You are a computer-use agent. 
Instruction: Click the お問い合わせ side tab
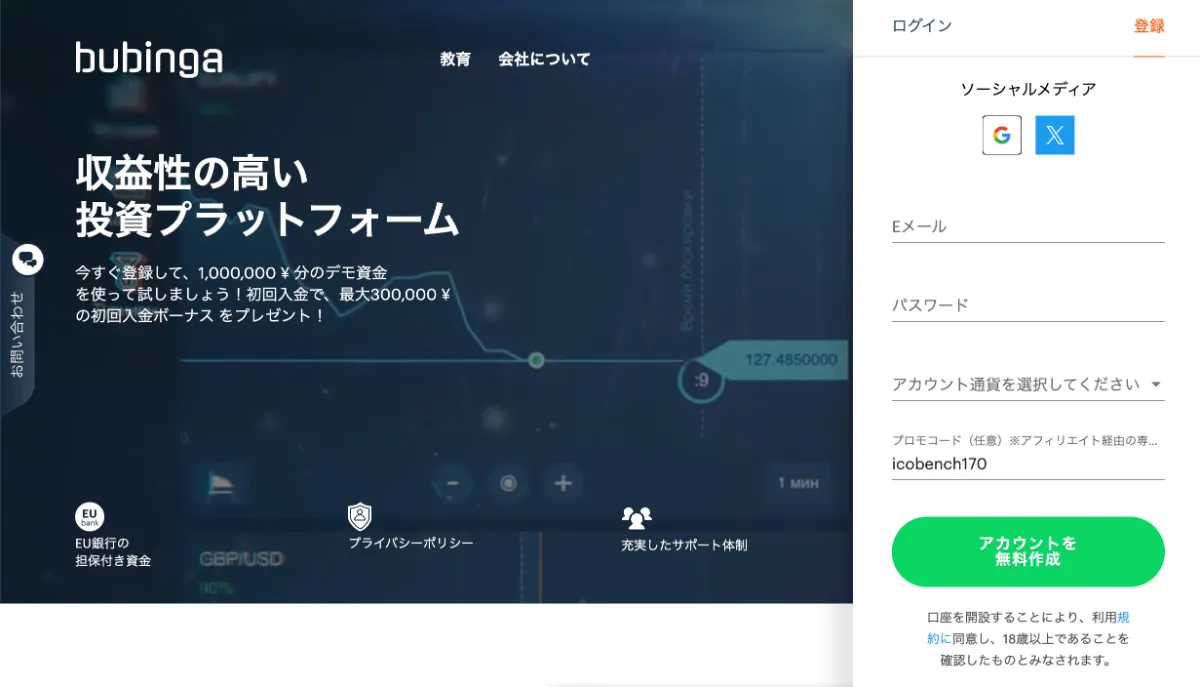(x=18, y=334)
